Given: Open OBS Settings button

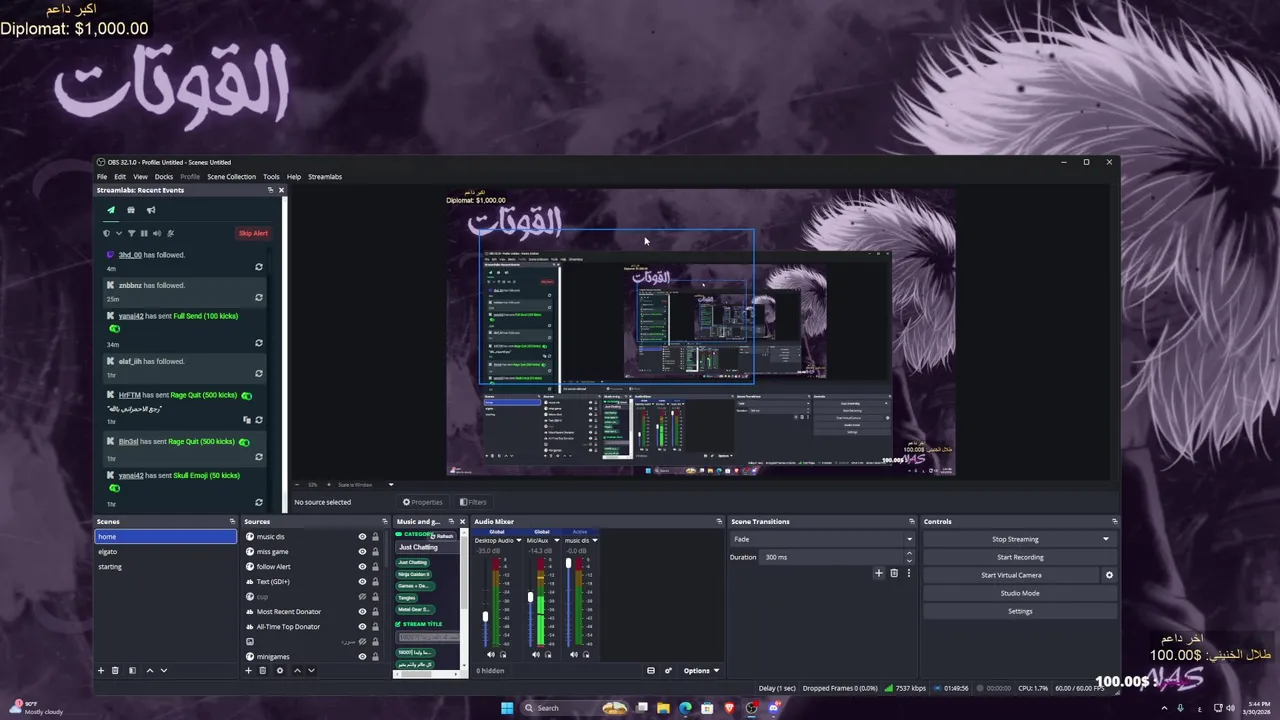Looking at the screenshot, I should coord(1020,611).
